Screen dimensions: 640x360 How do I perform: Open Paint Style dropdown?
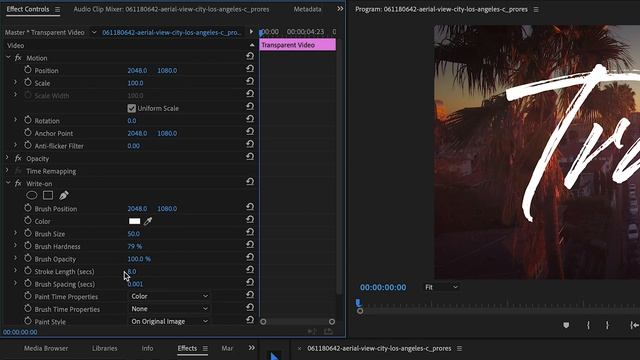tap(169, 322)
